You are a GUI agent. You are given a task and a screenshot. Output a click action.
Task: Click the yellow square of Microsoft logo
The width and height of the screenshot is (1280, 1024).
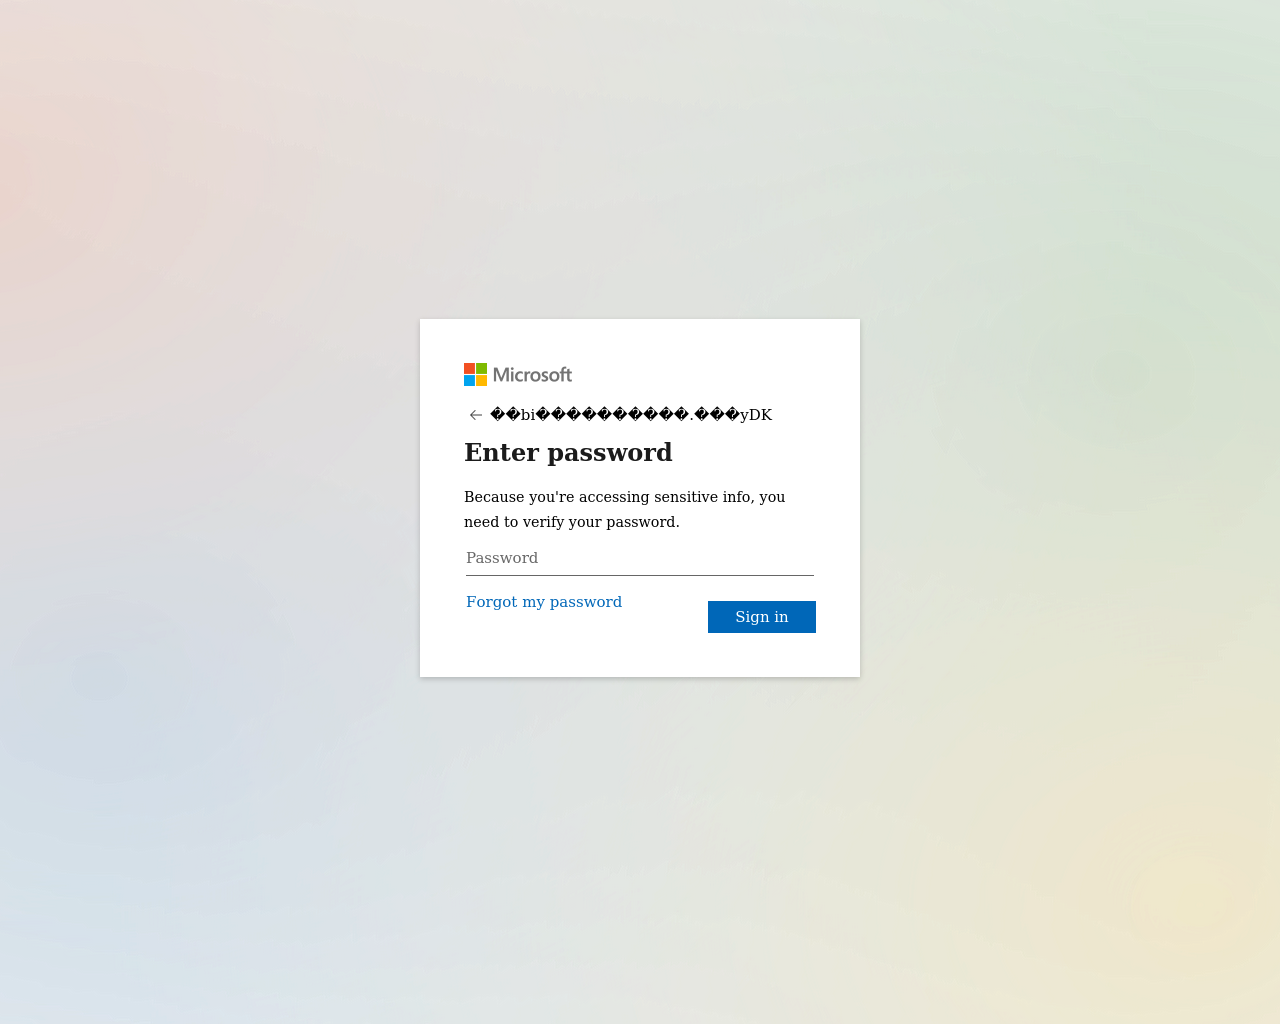481,380
